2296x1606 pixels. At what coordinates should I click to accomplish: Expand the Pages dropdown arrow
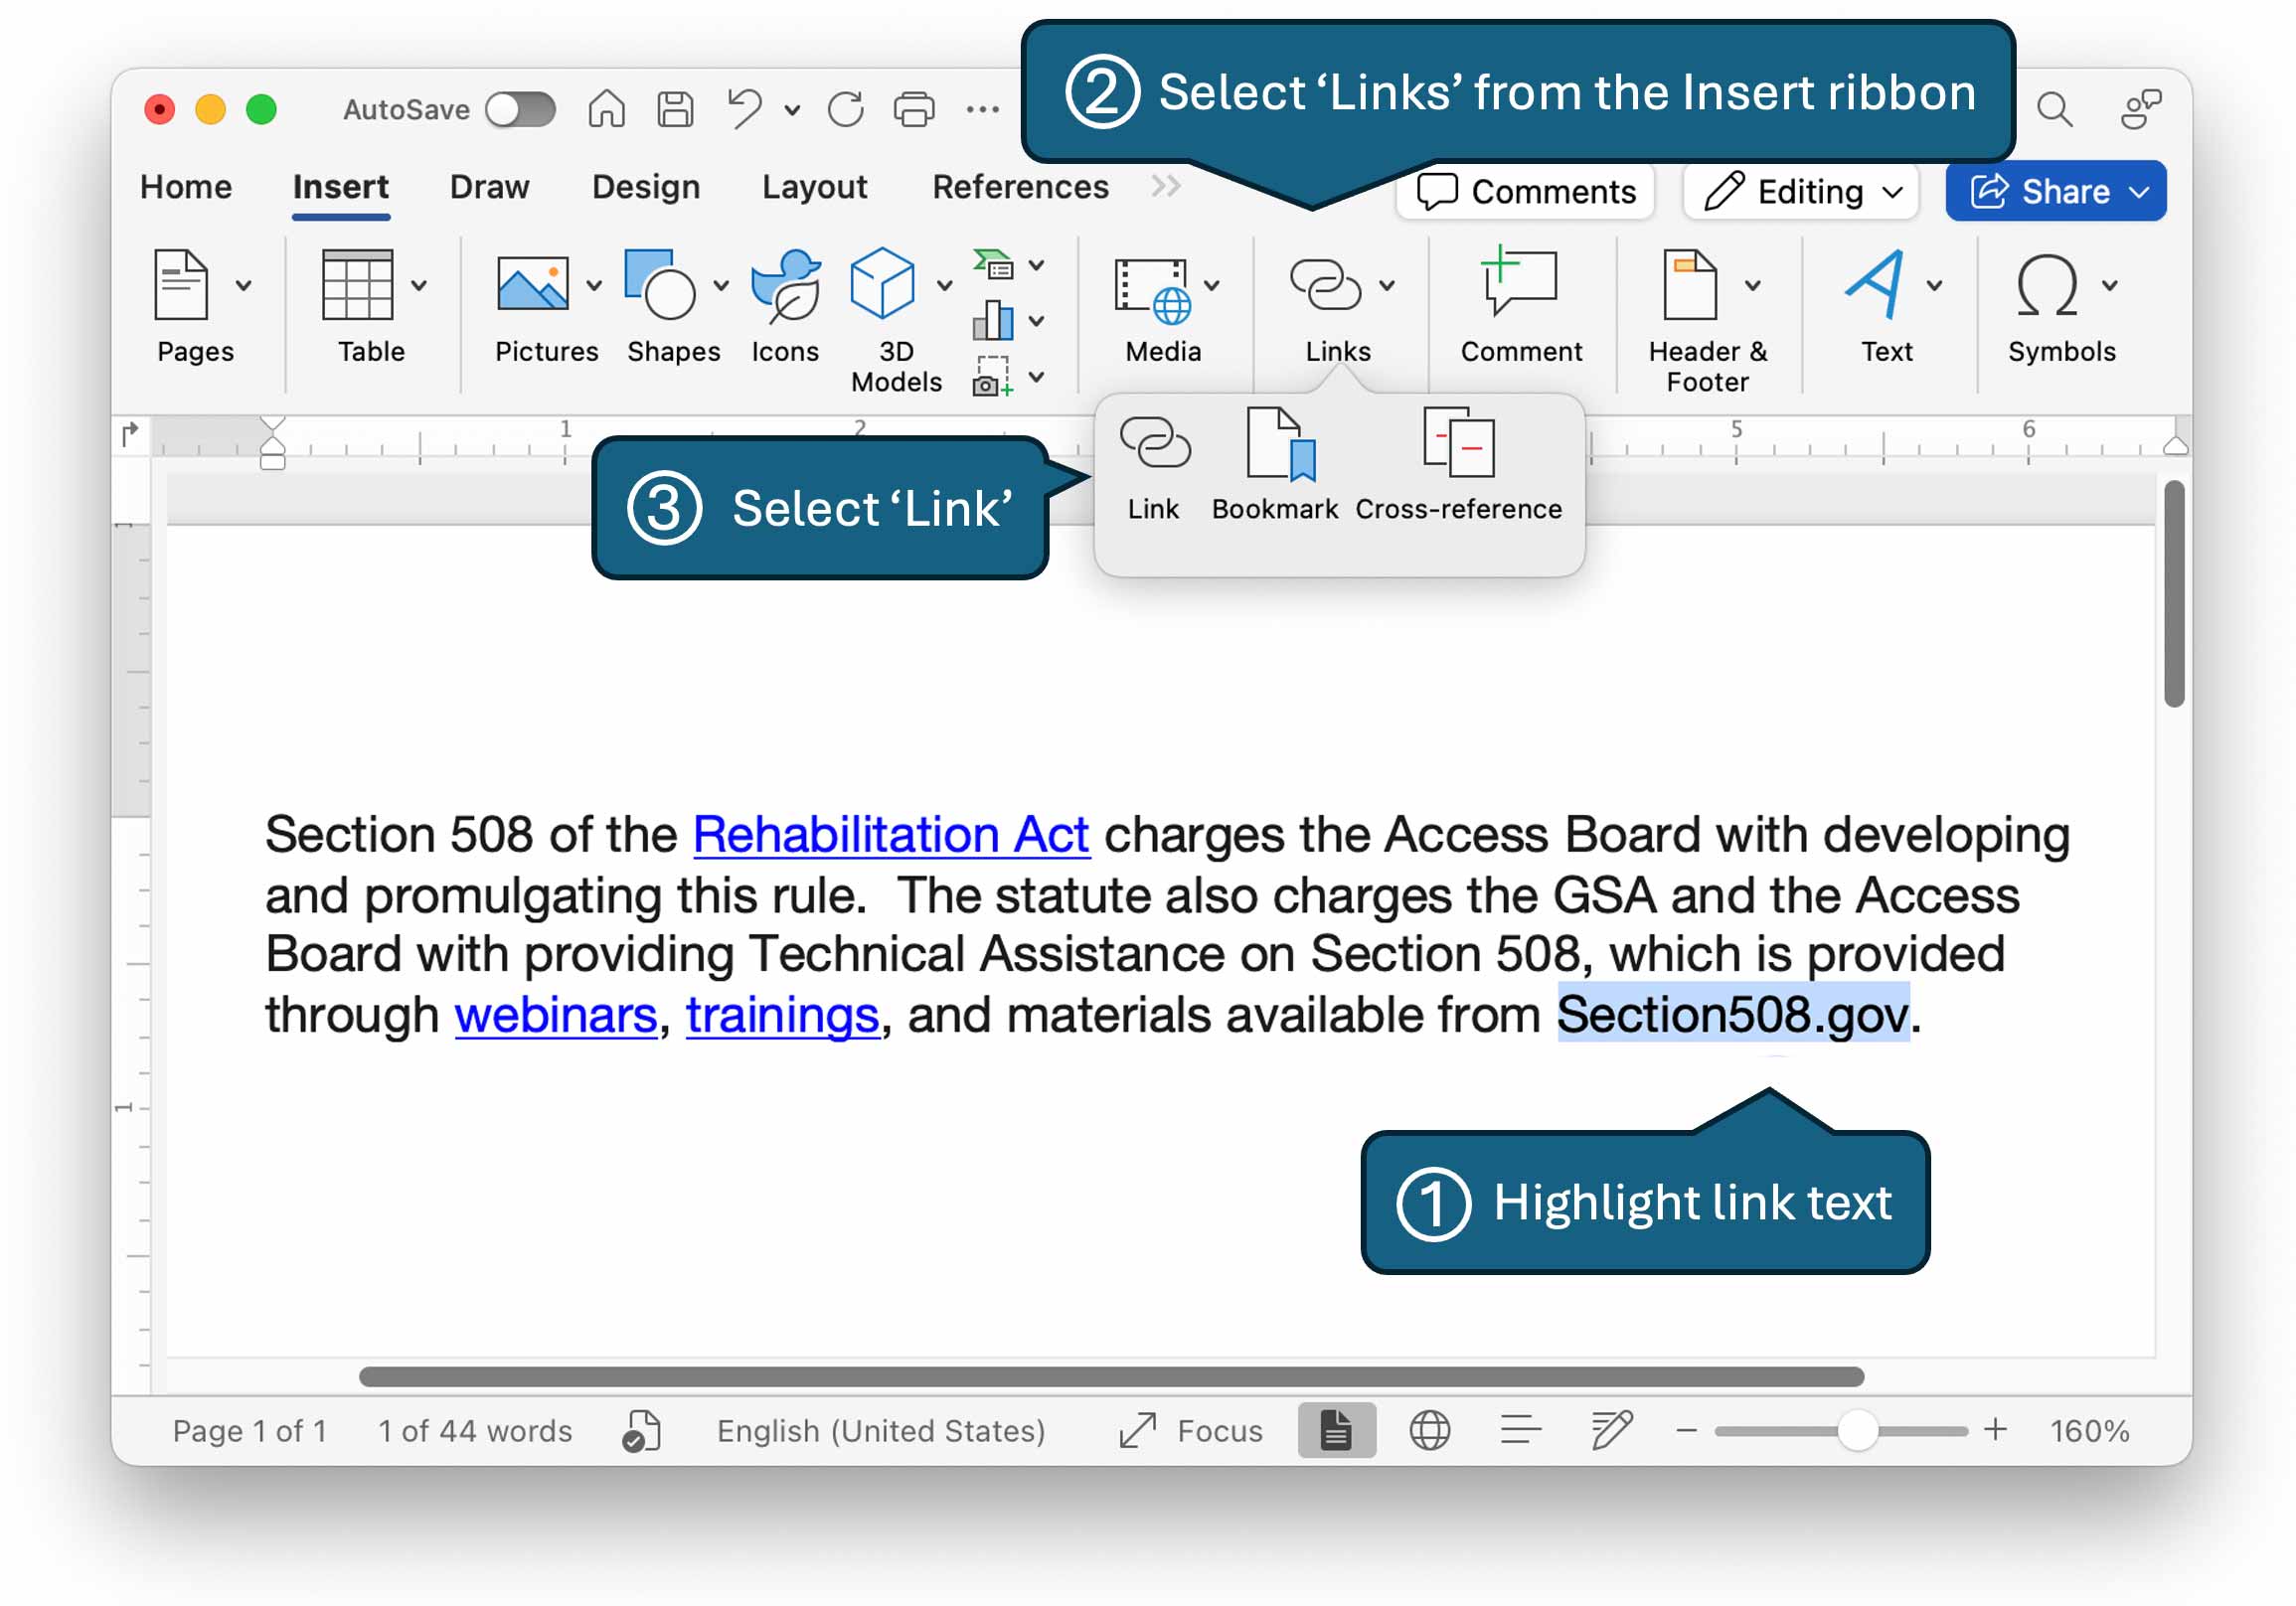point(243,285)
